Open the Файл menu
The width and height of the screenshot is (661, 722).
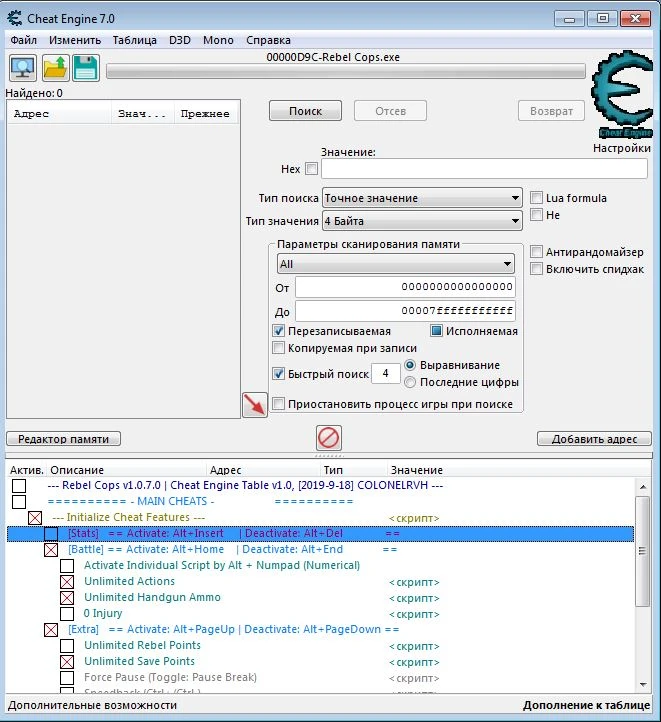(23, 40)
